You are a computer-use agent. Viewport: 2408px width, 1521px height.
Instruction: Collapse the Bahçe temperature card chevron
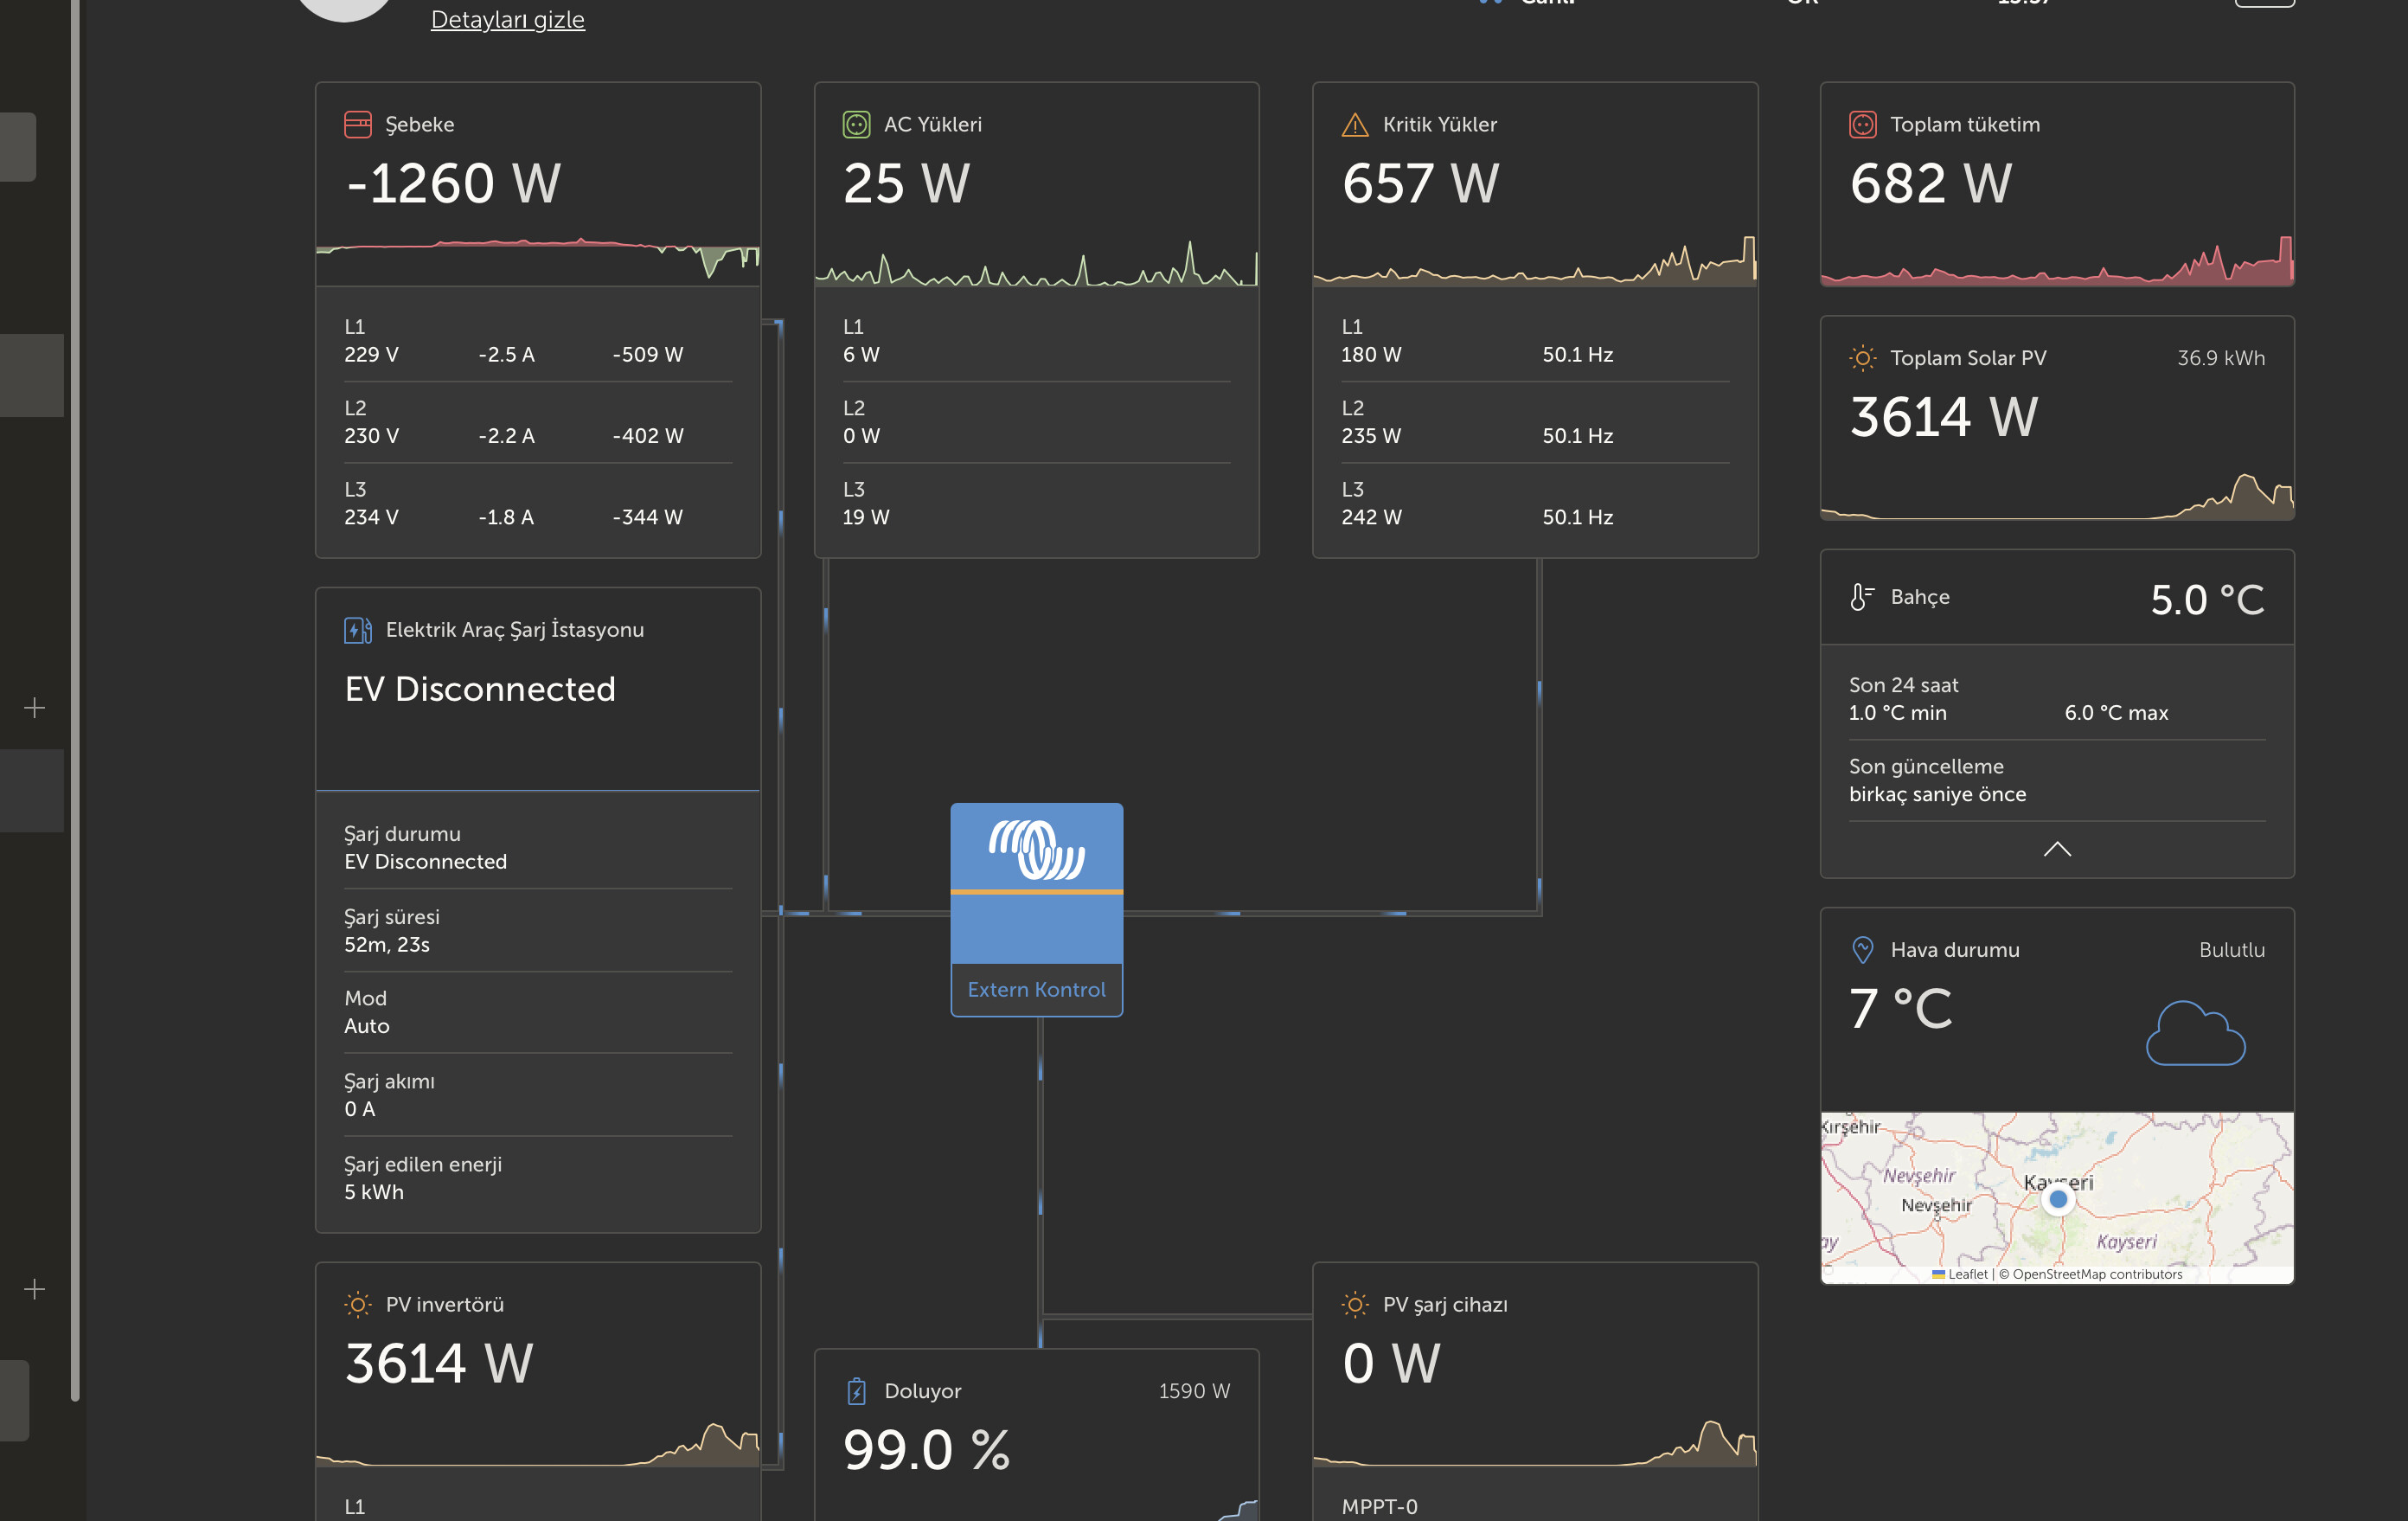click(2057, 849)
